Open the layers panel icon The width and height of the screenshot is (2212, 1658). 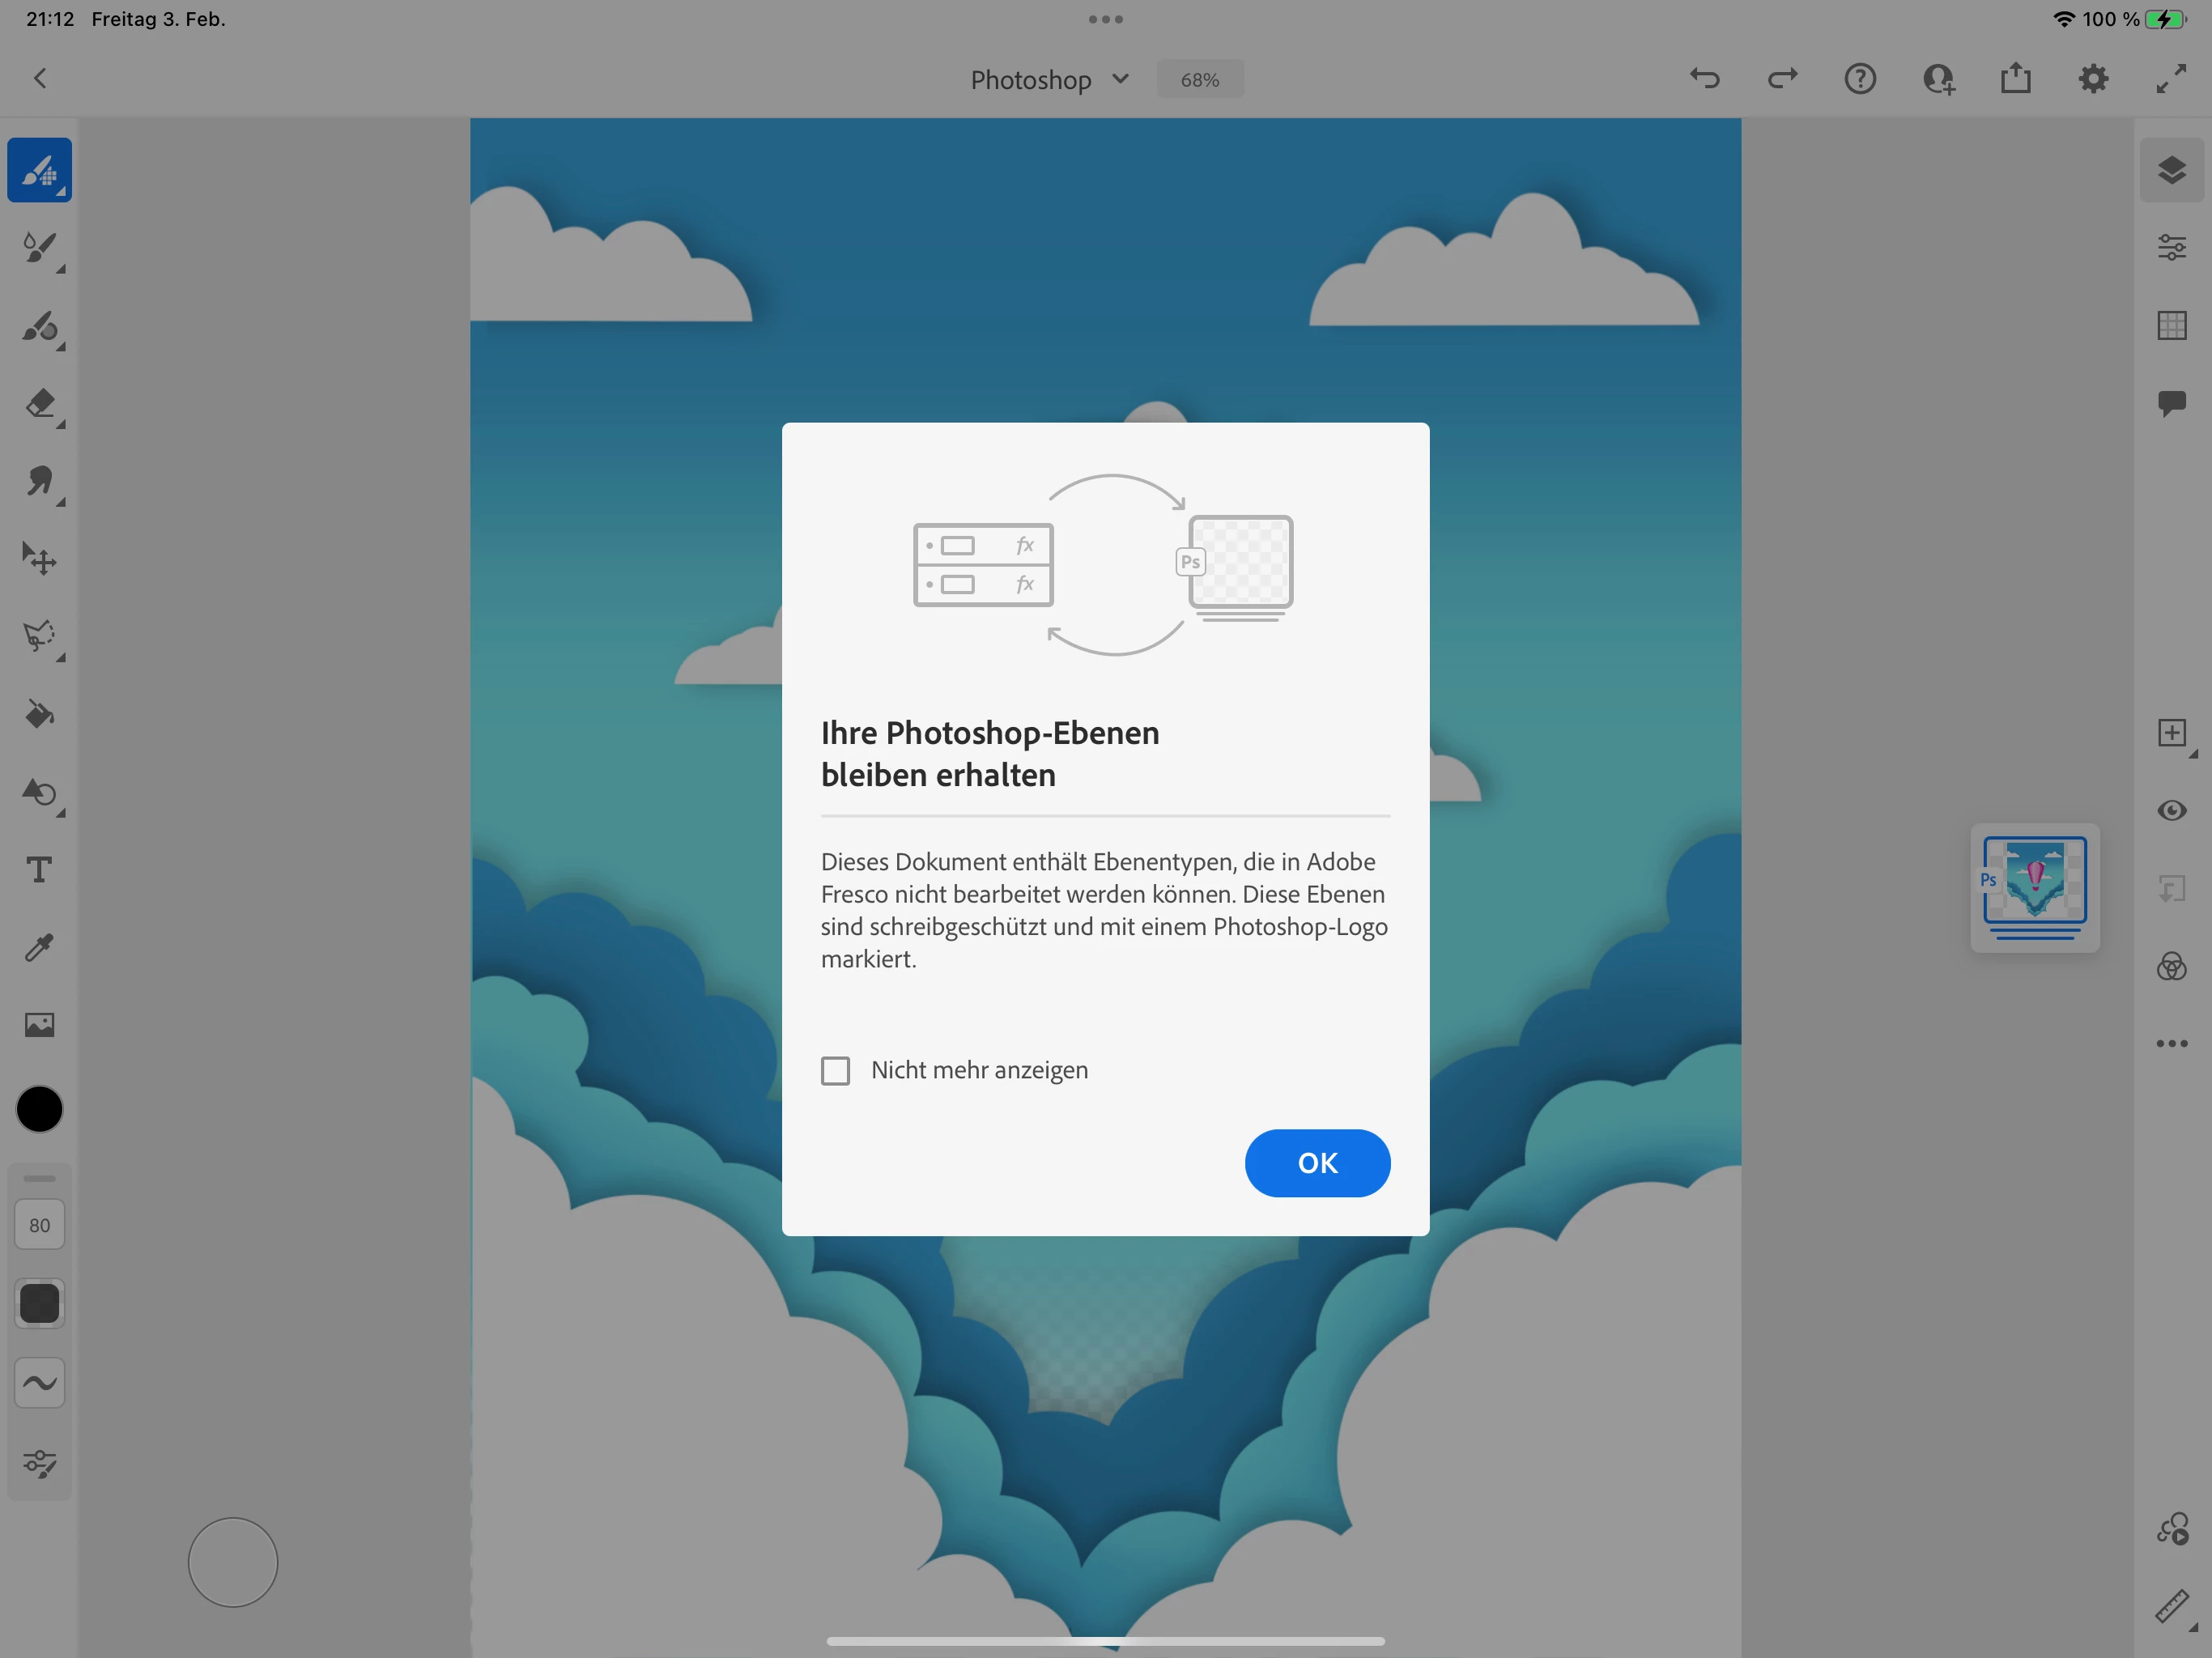click(2171, 170)
